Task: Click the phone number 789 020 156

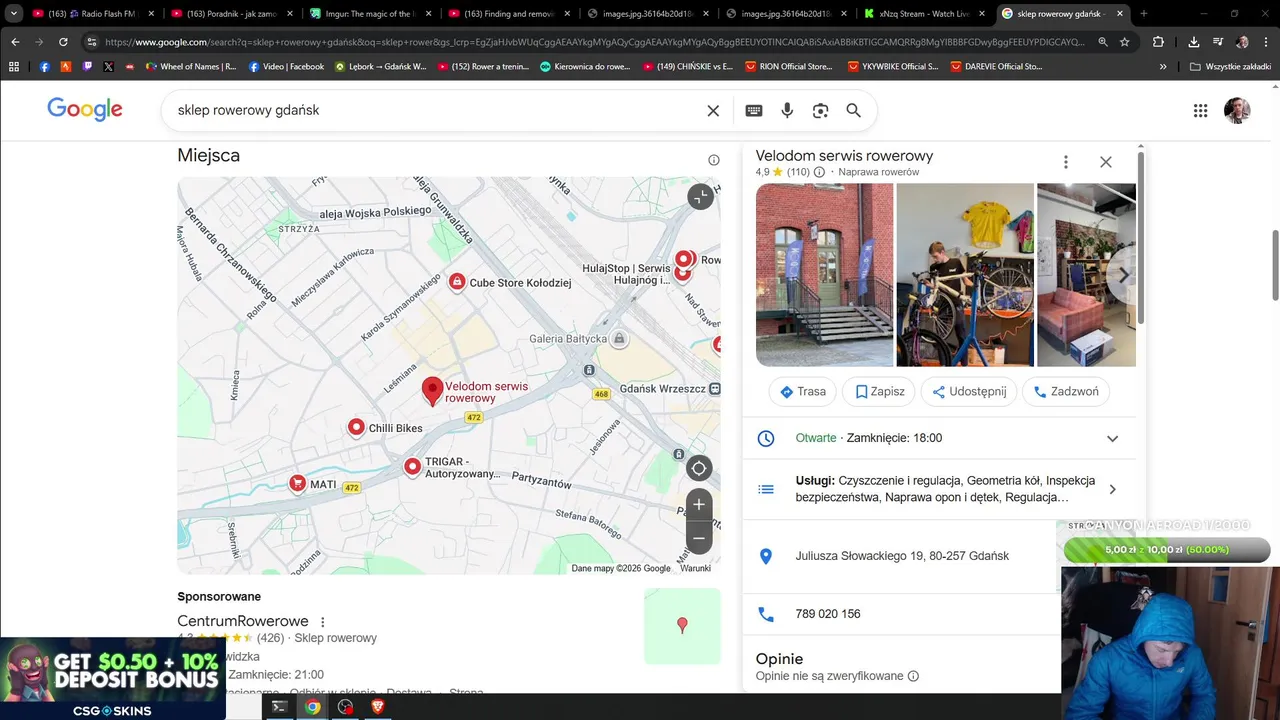Action: [828, 614]
